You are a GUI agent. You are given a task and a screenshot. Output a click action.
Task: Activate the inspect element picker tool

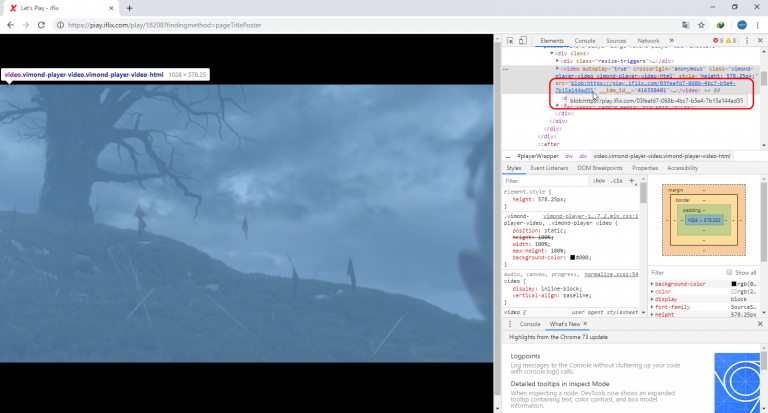coord(510,41)
